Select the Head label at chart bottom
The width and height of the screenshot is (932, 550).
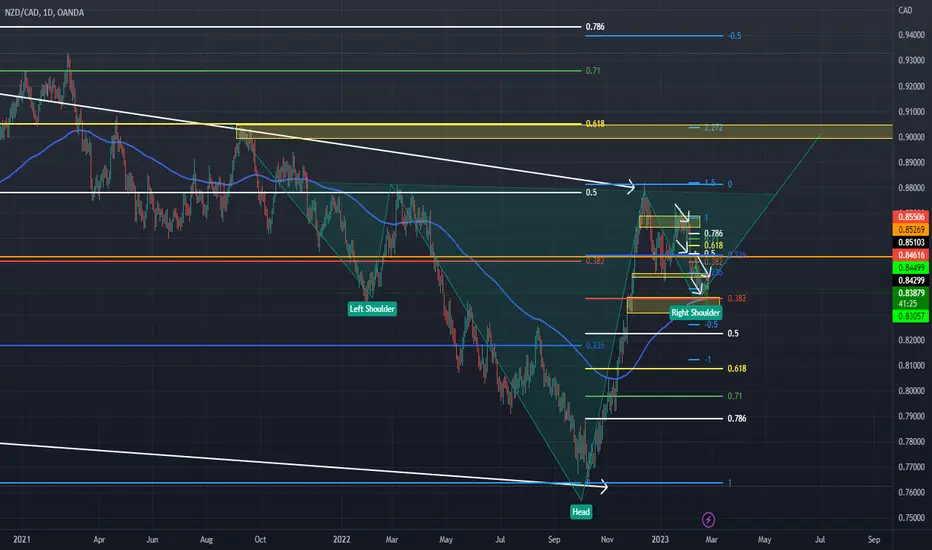581,511
